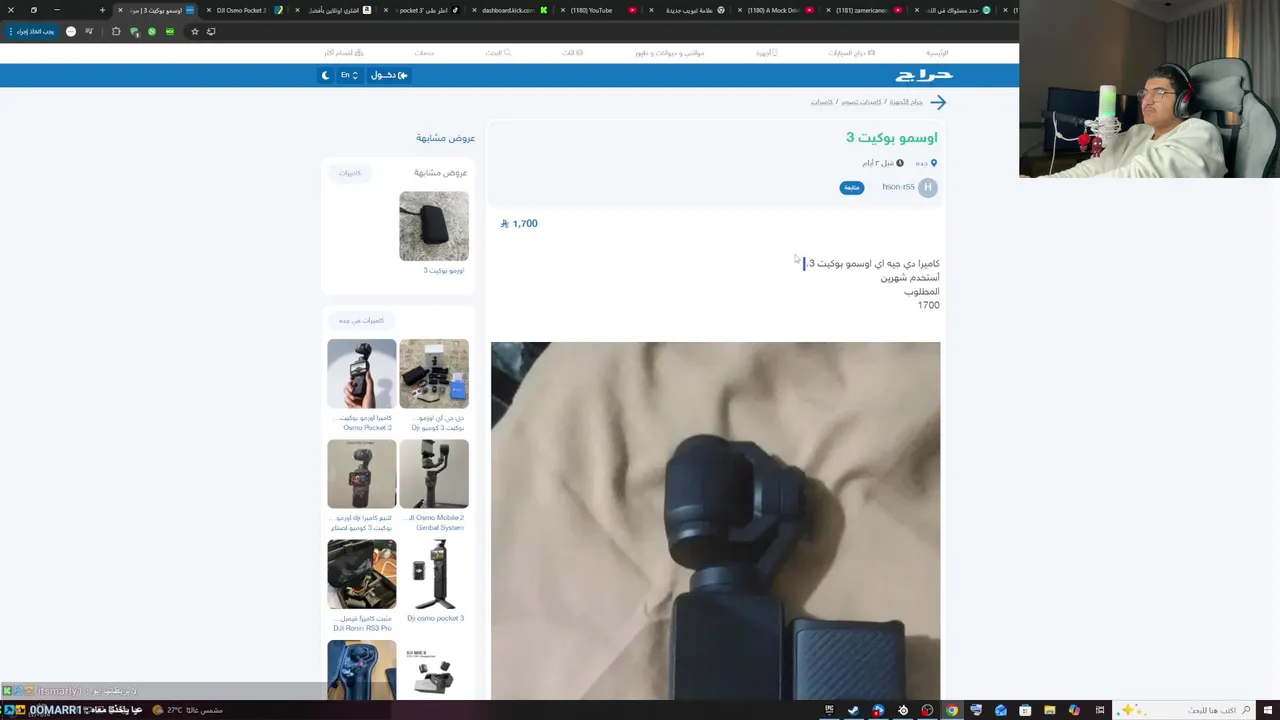Open حراج السيارات navigation item
The height and width of the screenshot is (720, 1280).
(x=852, y=53)
